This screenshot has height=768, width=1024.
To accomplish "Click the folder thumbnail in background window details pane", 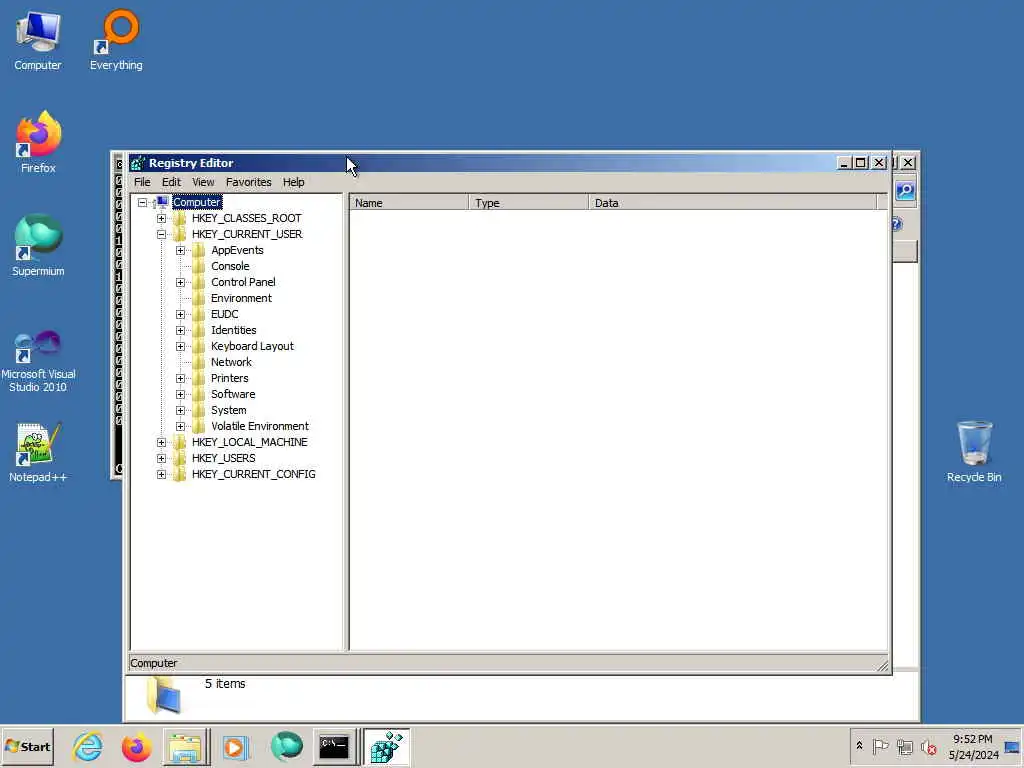I will (163, 696).
